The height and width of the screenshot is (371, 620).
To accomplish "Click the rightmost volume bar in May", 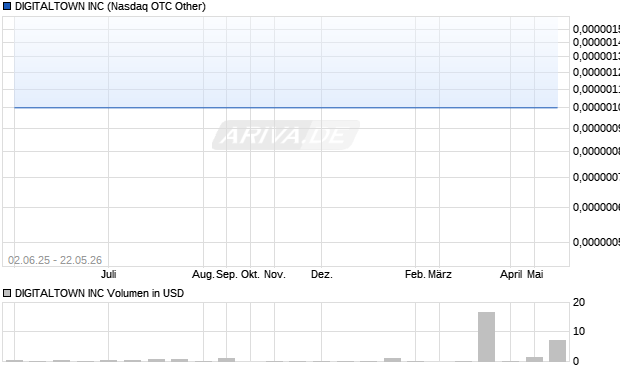I will point(558,351).
